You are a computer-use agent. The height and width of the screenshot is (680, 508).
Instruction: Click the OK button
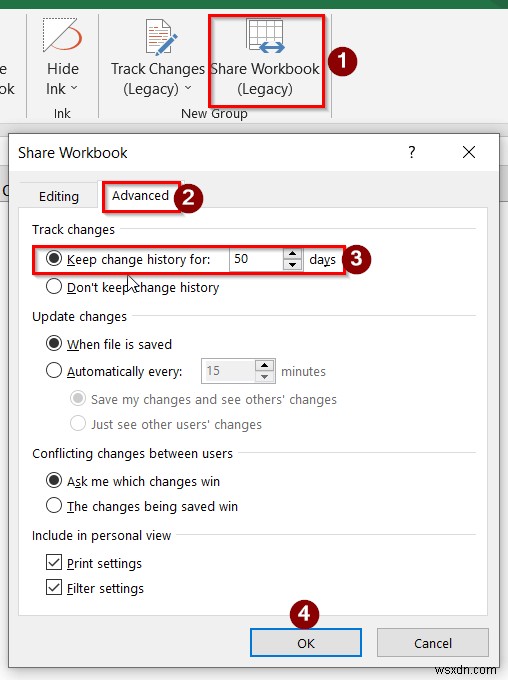coord(306,643)
